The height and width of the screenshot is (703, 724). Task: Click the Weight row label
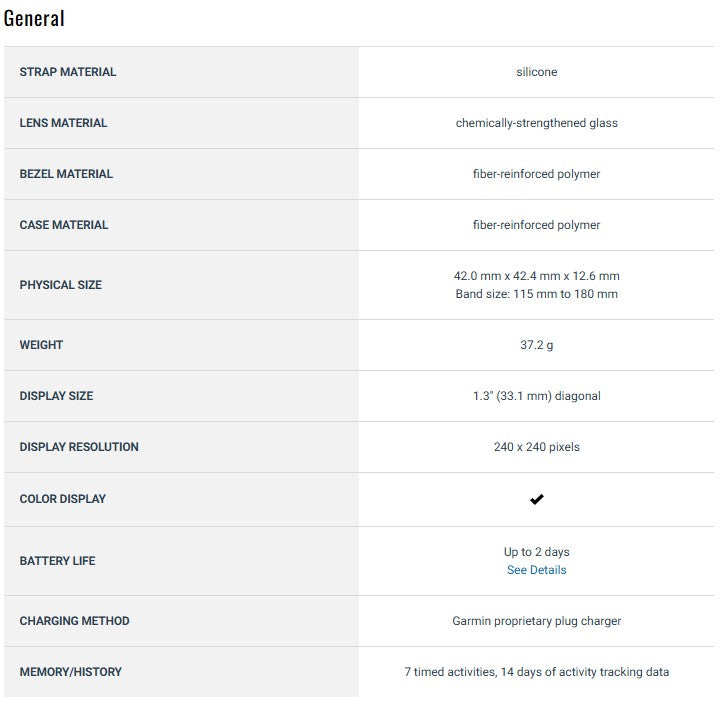(x=41, y=345)
